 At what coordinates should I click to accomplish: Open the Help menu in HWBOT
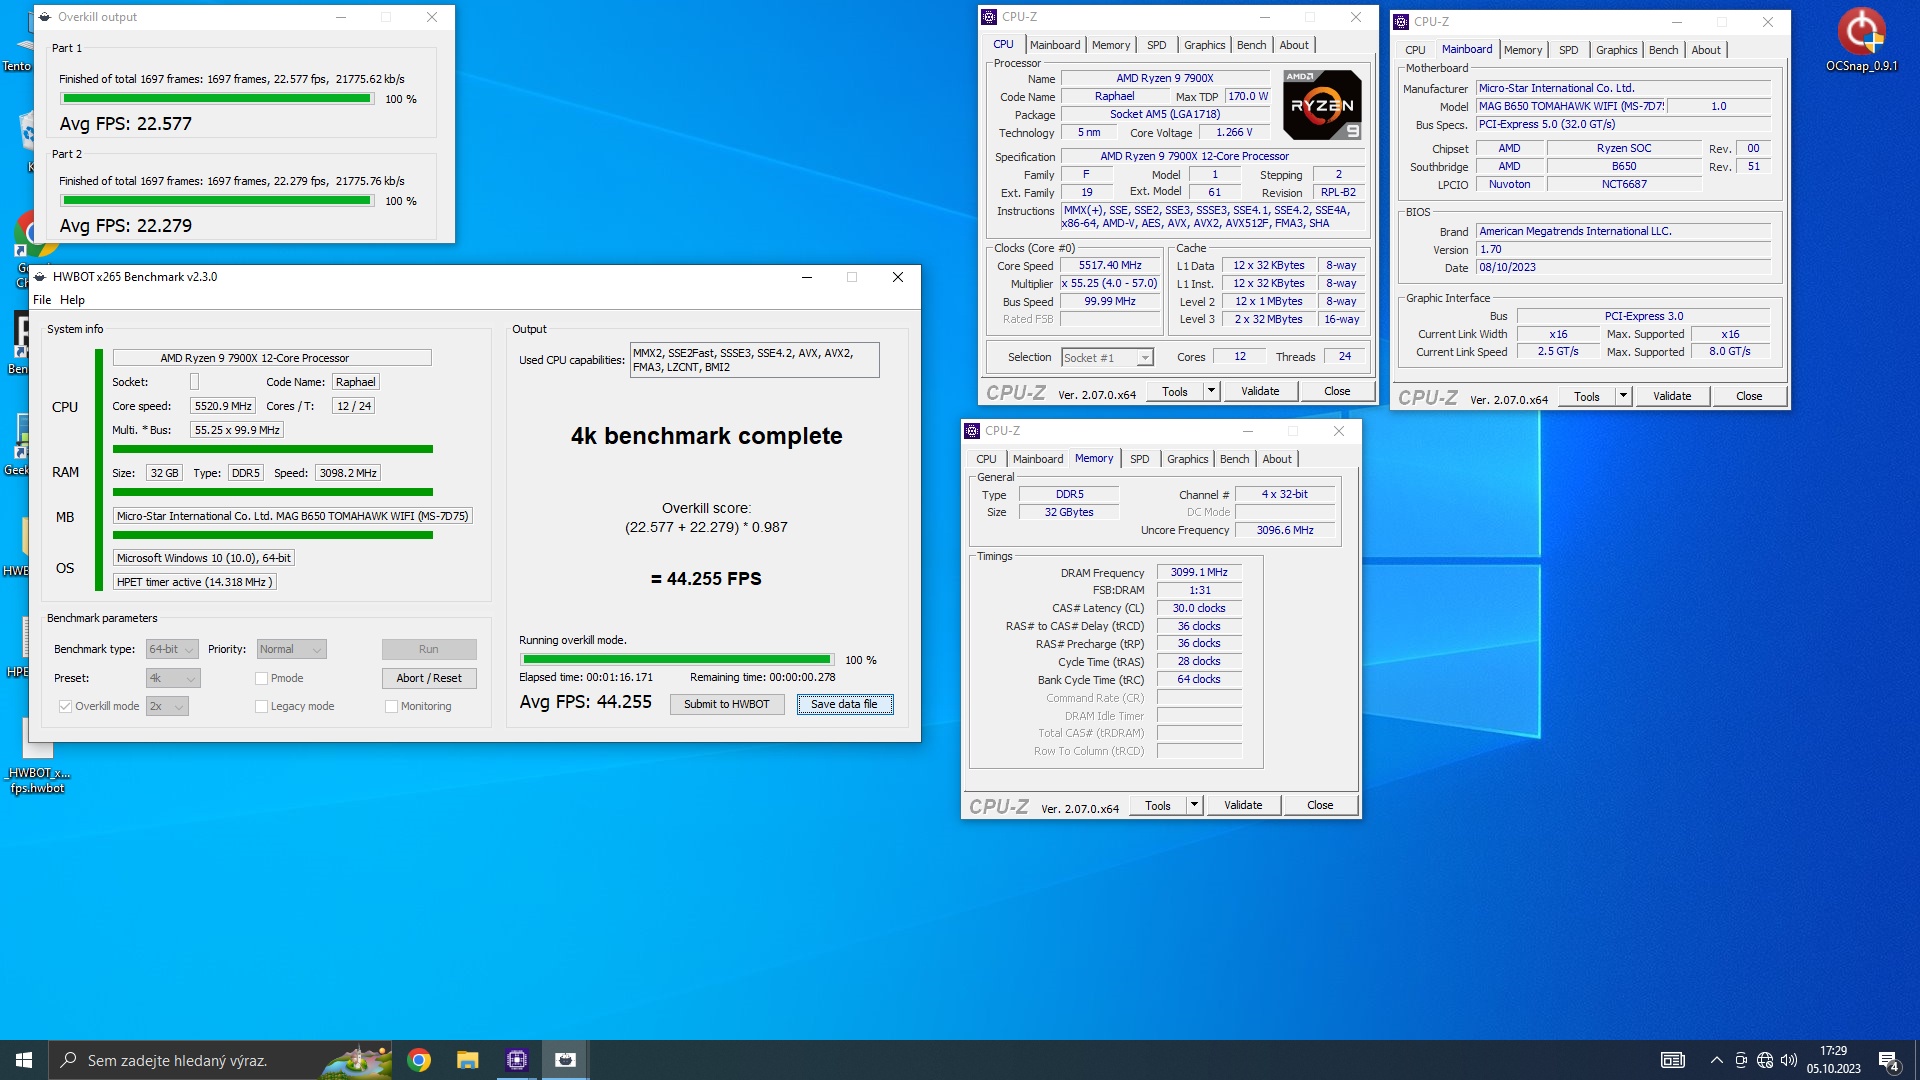(72, 300)
